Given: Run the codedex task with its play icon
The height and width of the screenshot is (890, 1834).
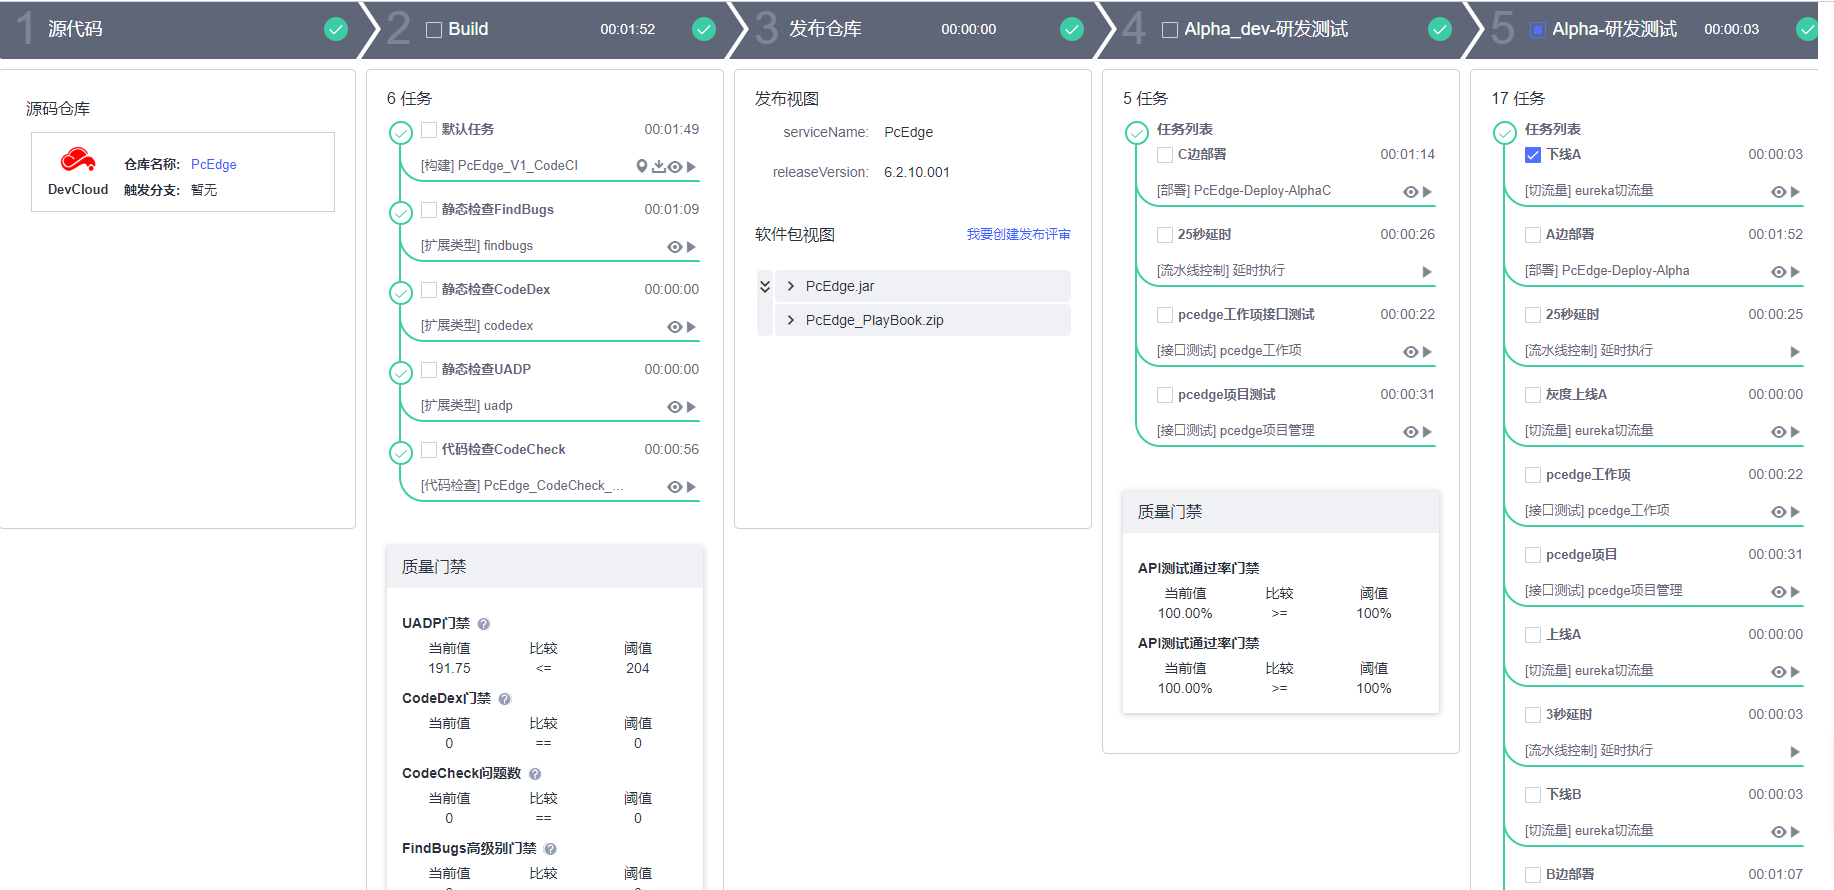Looking at the screenshot, I should click(x=691, y=327).
